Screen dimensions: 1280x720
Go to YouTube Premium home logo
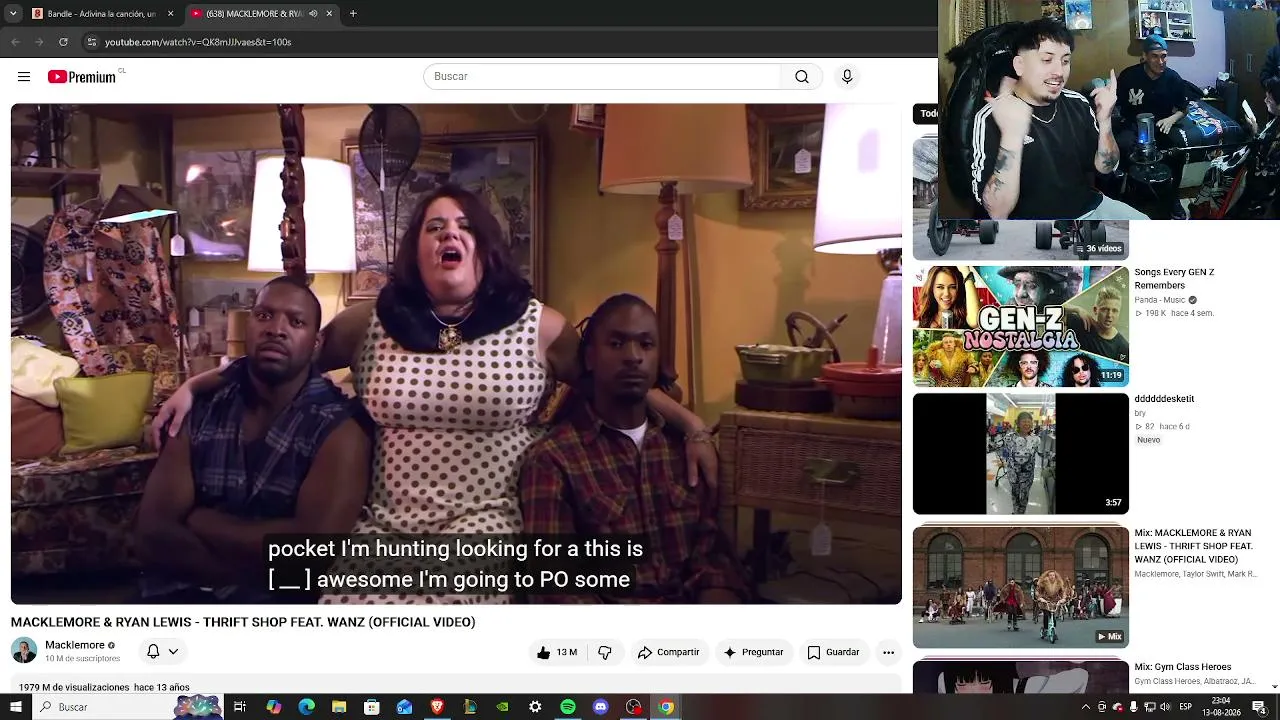(x=82, y=77)
